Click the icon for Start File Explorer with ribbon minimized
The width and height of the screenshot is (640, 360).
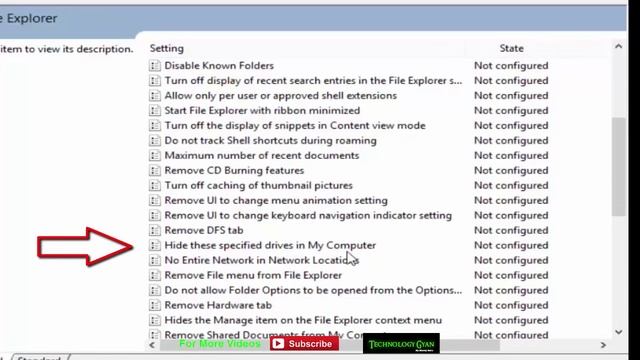(x=155, y=111)
